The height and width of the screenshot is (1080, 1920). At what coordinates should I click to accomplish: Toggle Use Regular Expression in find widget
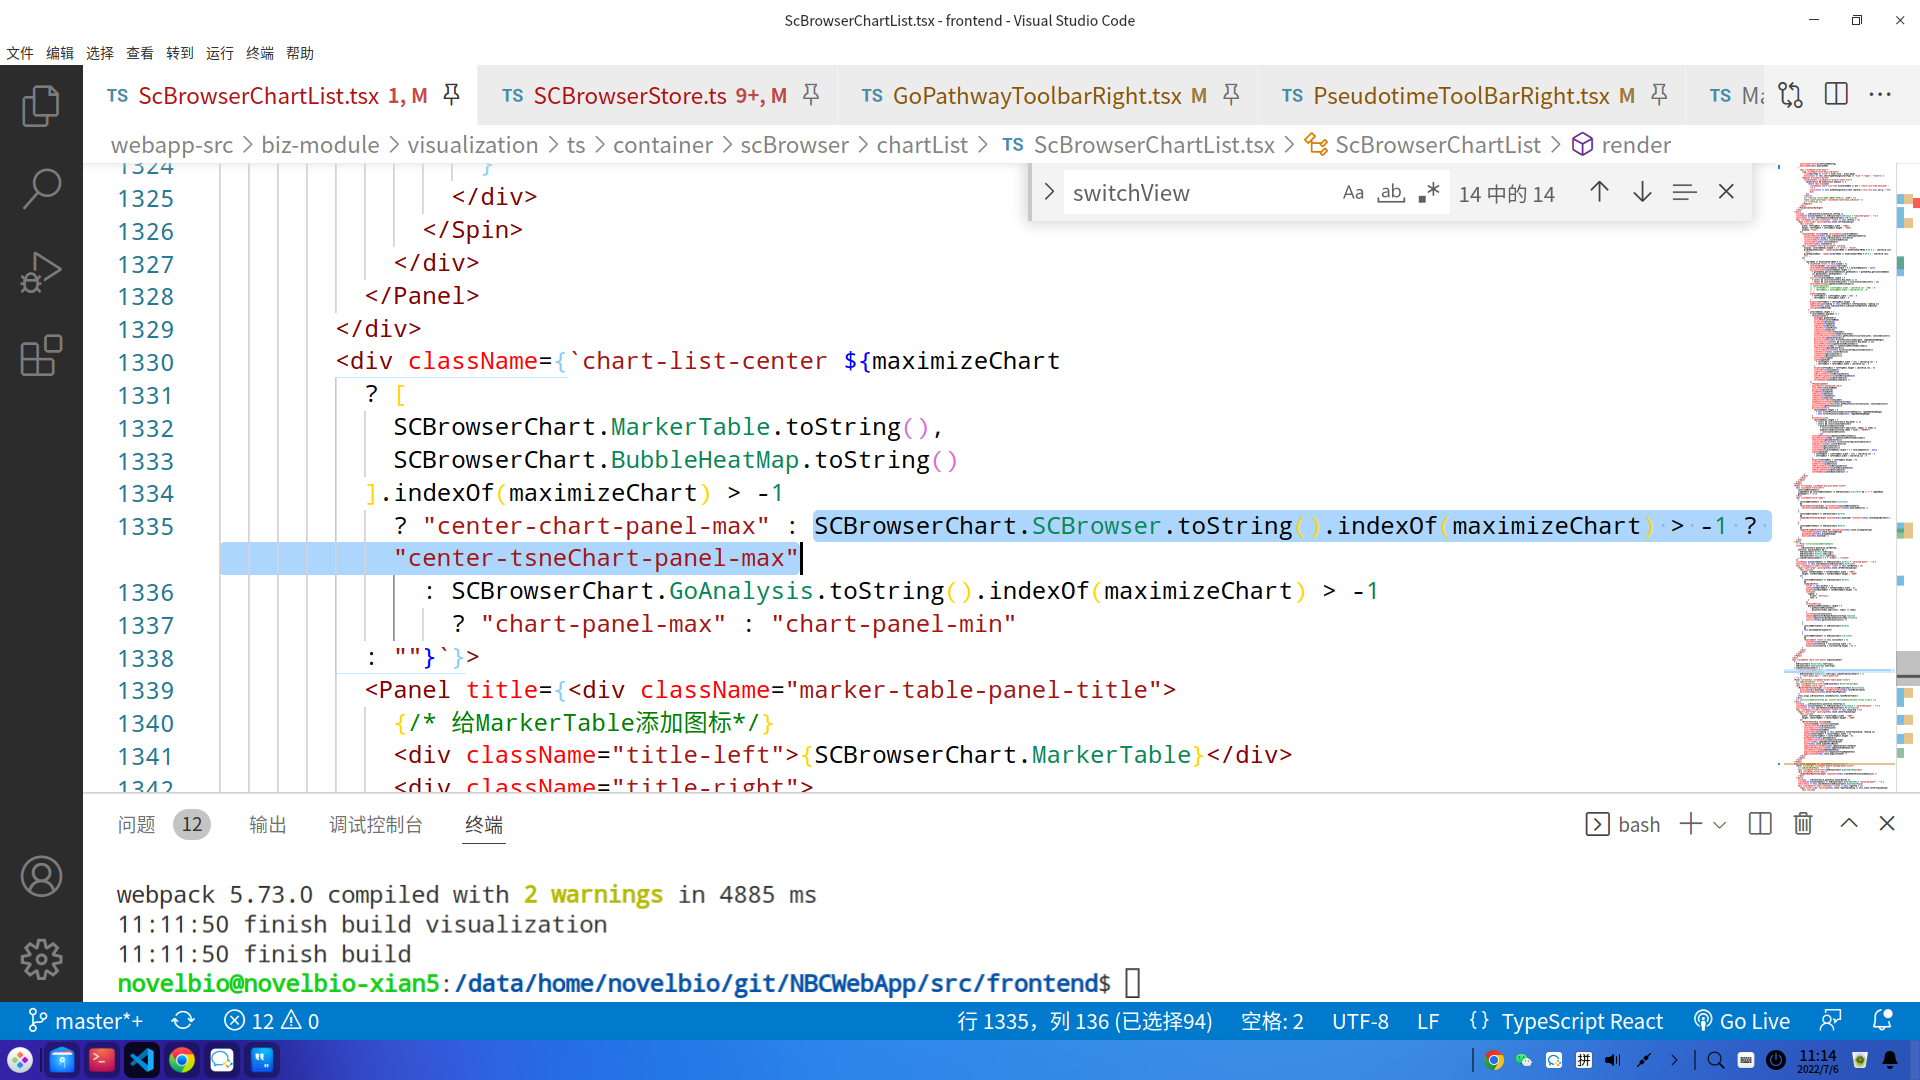click(1429, 193)
